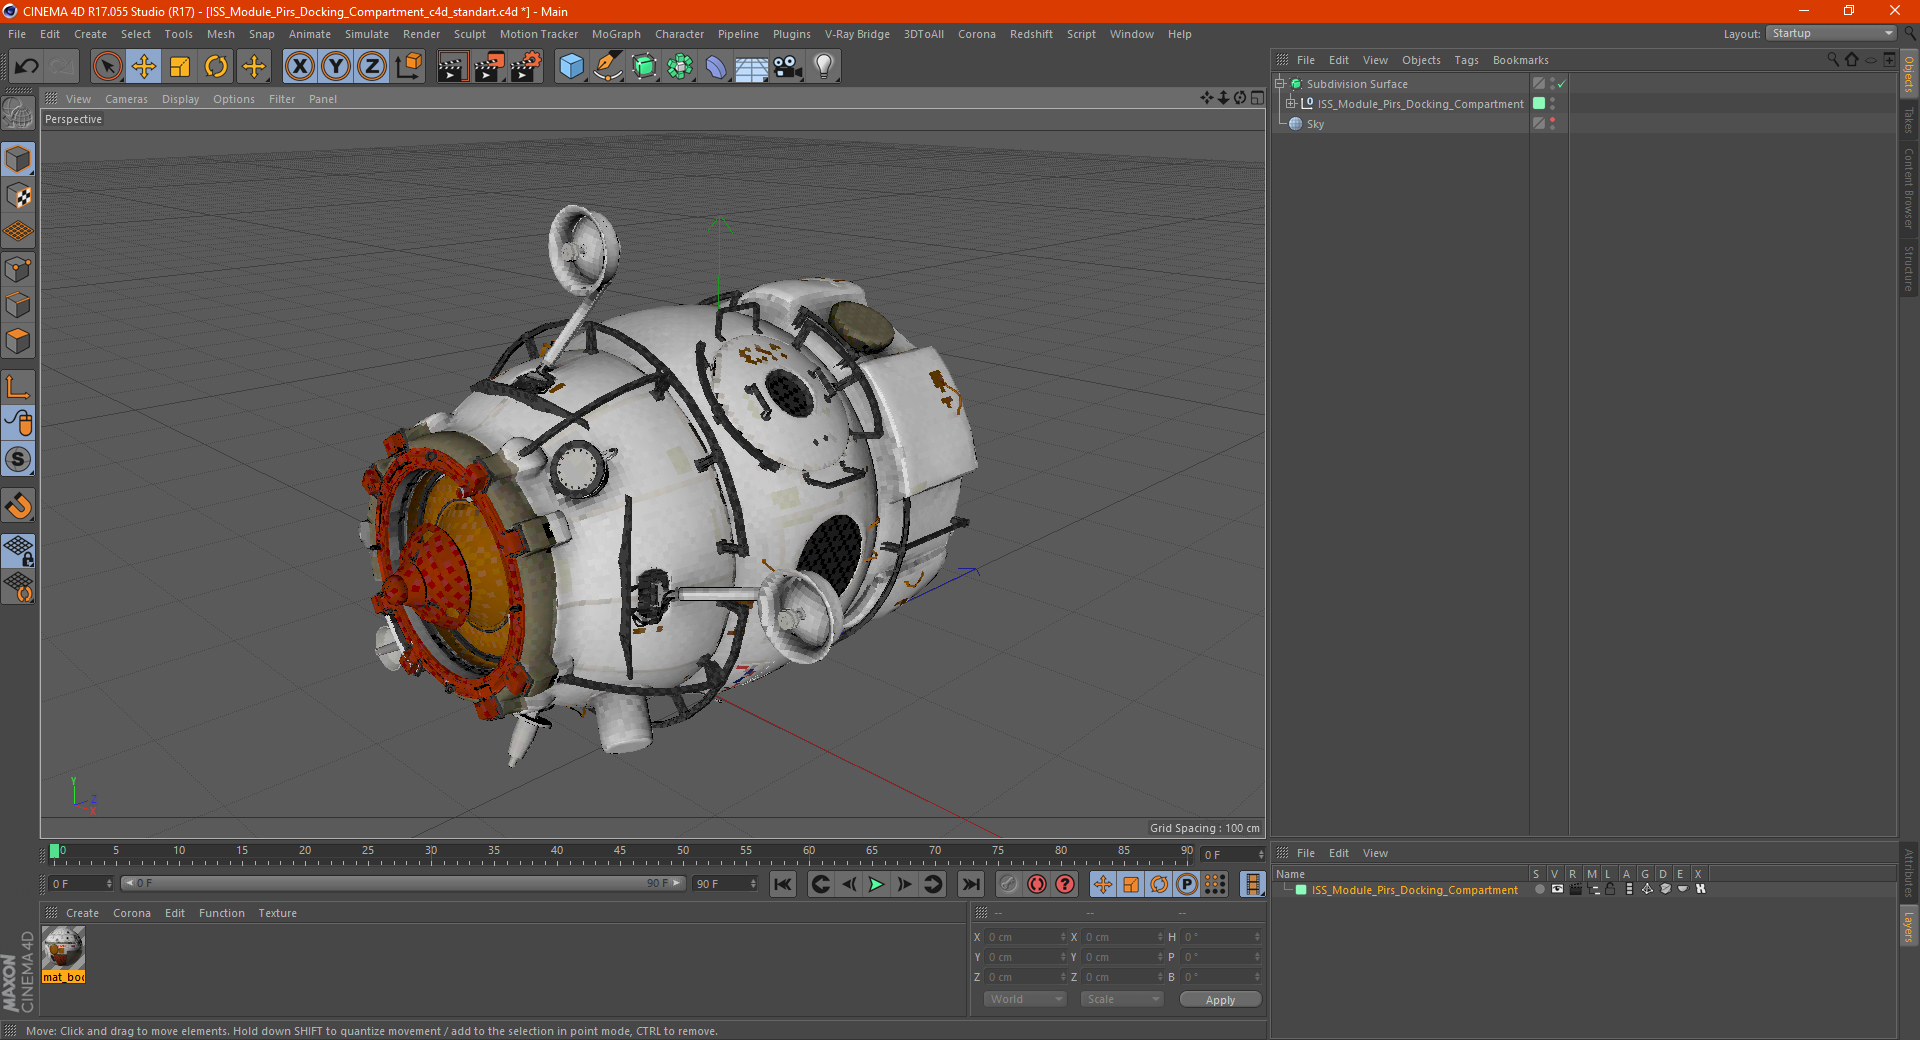Activate the Move tool in the toolbar
Viewport: 1920px width, 1040px height.
144,67
